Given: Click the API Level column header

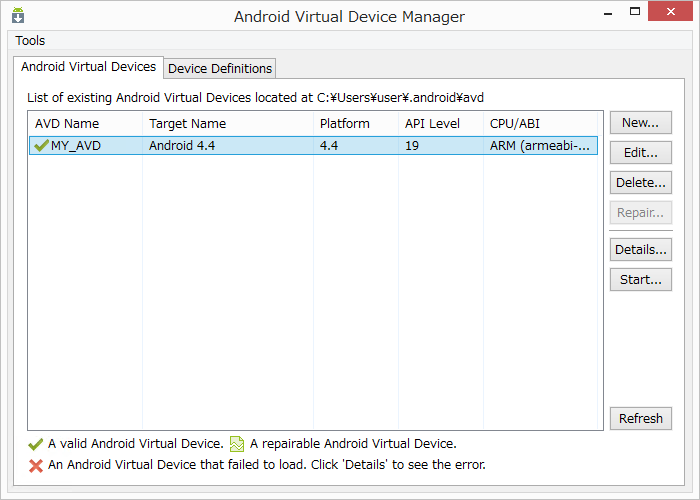Looking at the screenshot, I should pyautogui.click(x=441, y=124).
